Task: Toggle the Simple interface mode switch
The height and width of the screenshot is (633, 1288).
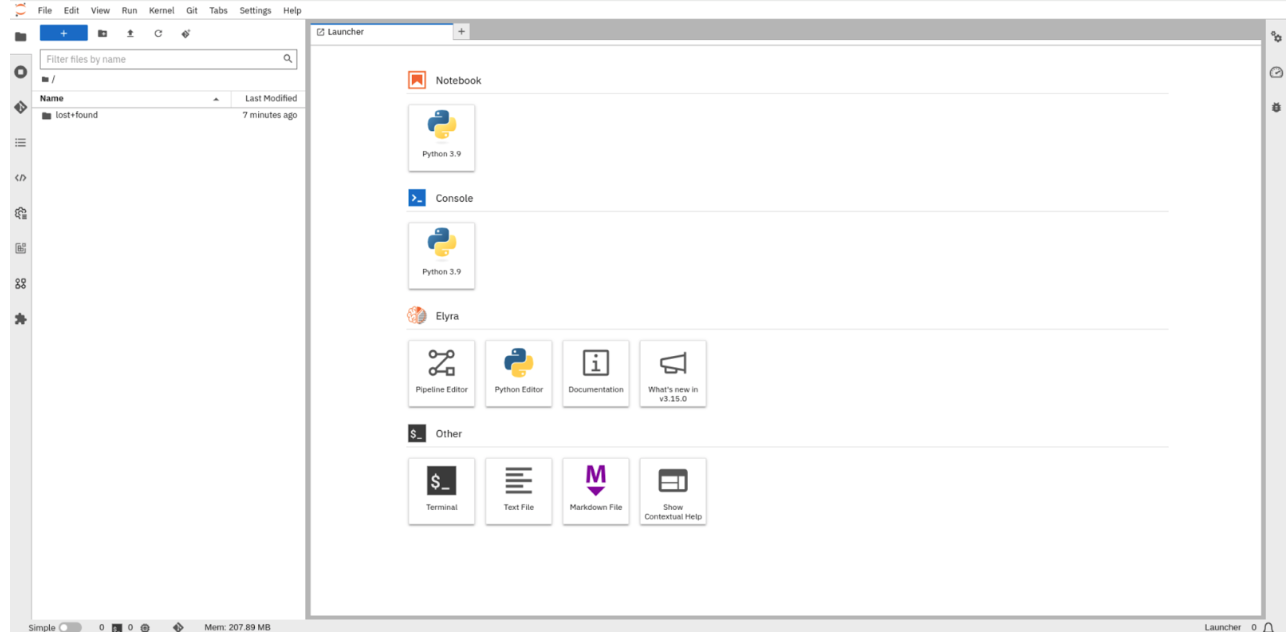Action: [x=69, y=627]
